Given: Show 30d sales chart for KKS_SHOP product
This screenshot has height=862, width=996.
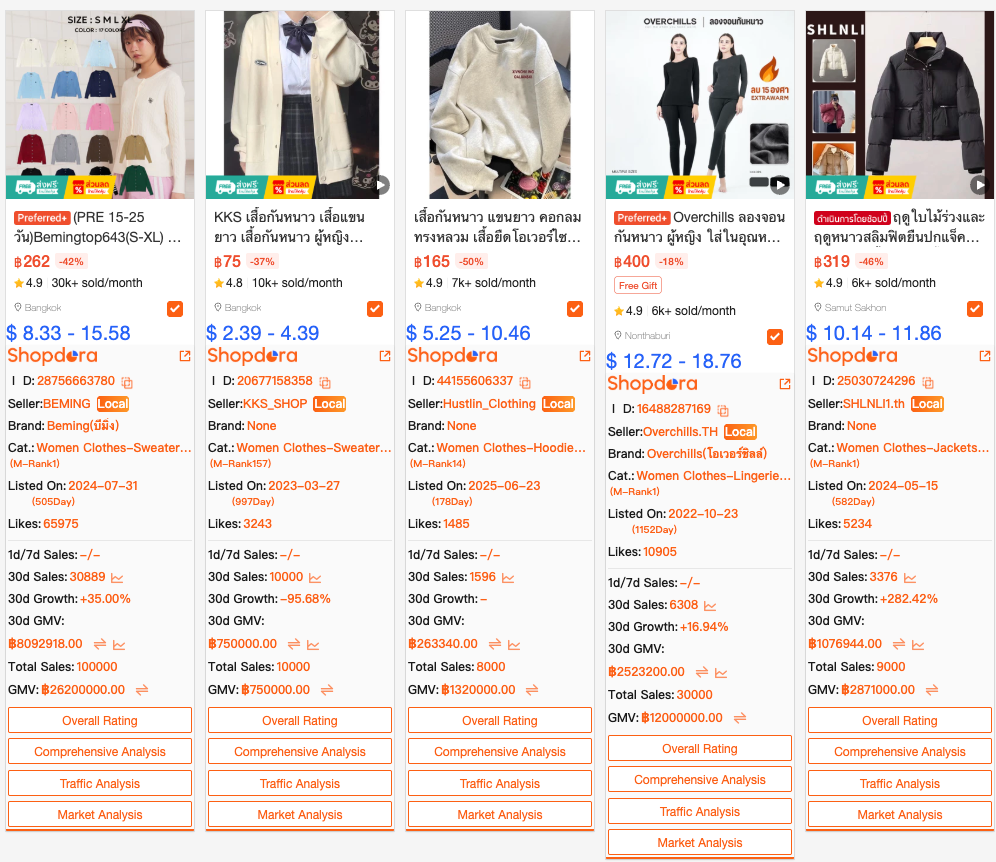Looking at the screenshot, I should 315,577.
